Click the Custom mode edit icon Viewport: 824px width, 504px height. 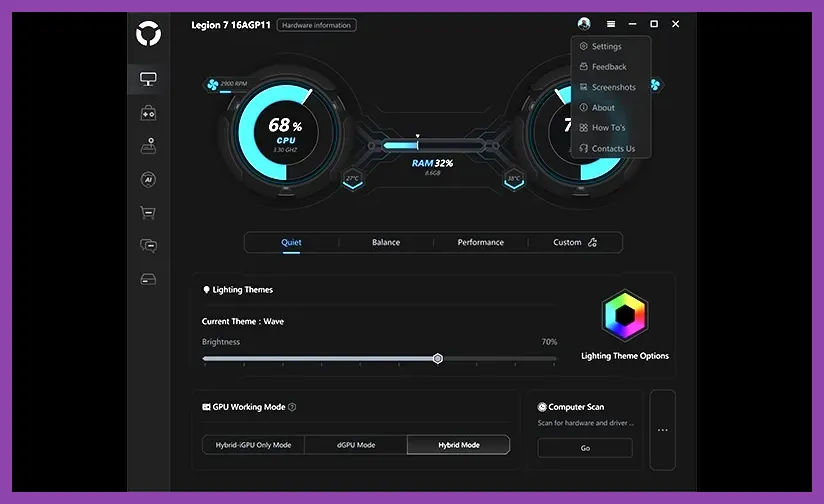592,242
